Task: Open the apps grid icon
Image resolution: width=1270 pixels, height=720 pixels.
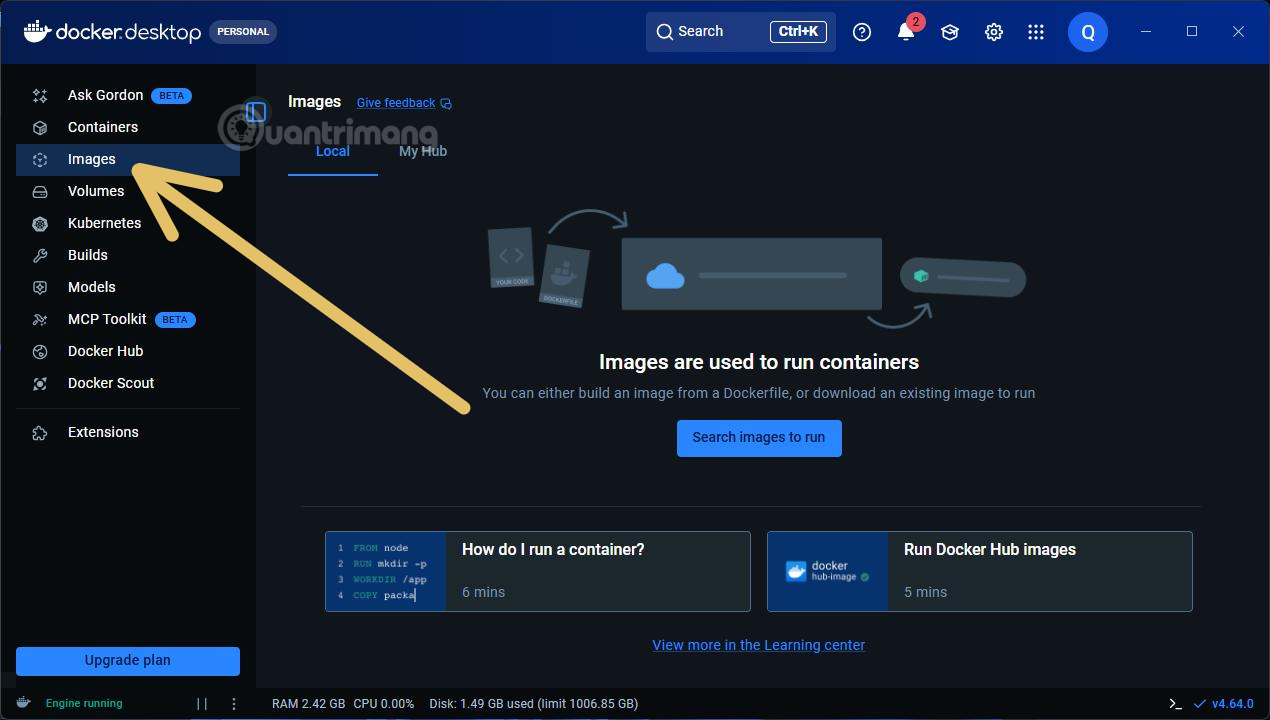Action: 1036,32
